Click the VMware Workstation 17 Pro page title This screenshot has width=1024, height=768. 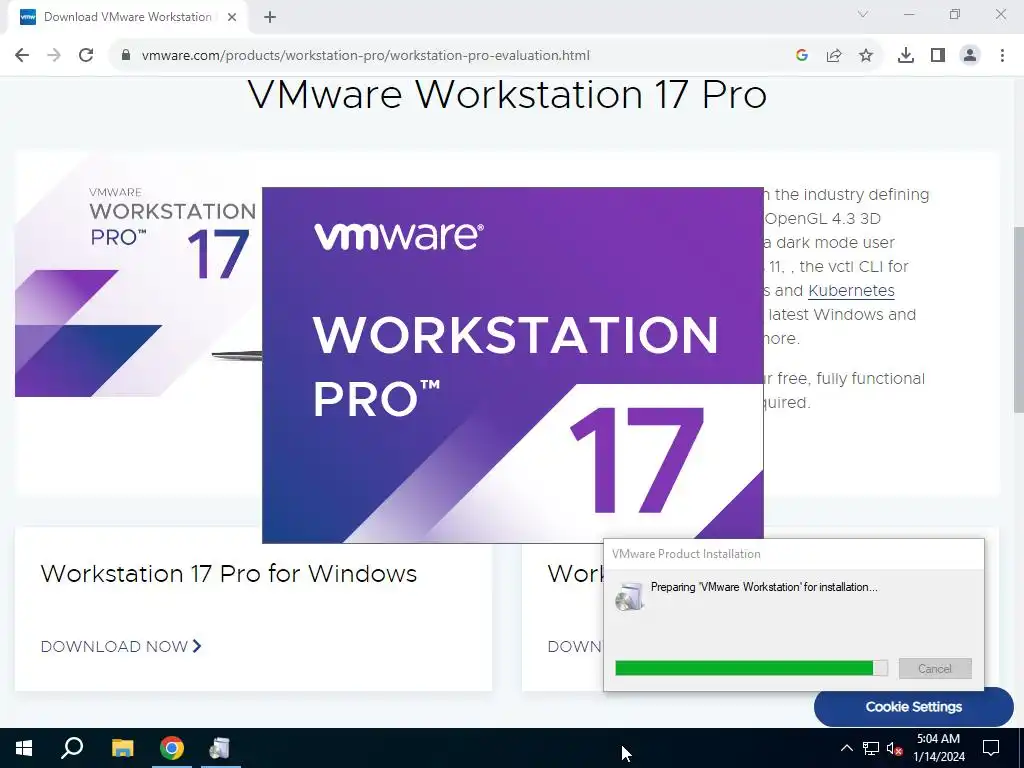click(507, 94)
